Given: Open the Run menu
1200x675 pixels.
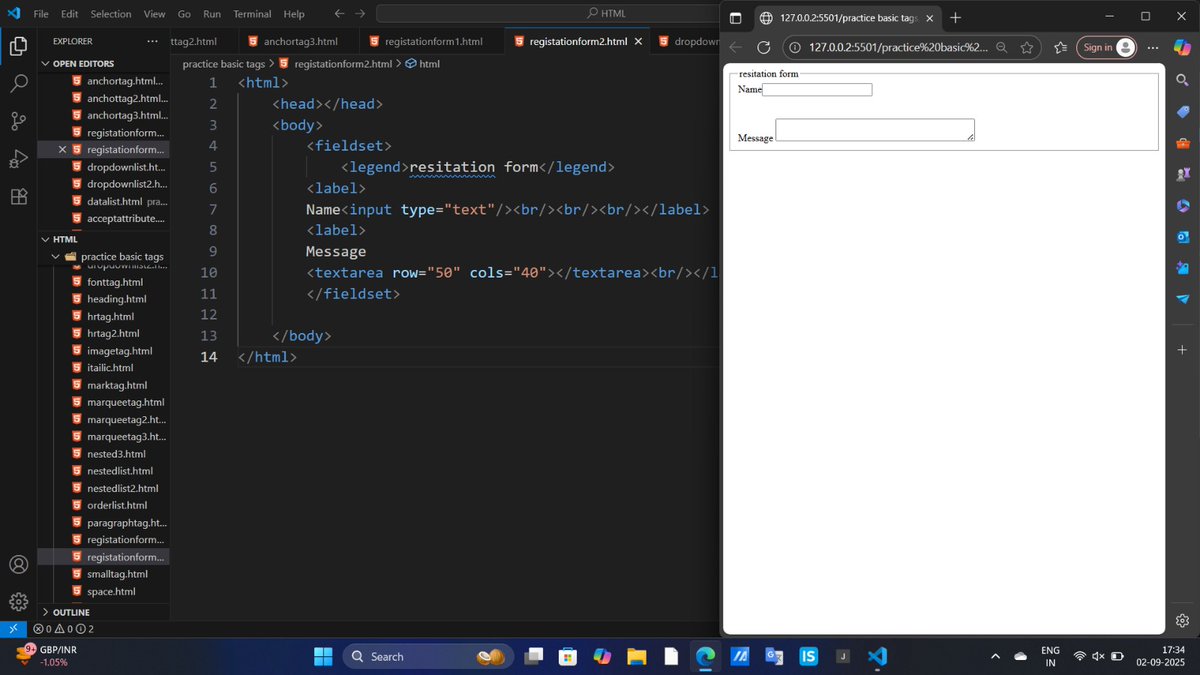Looking at the screenshot, I should pyautogui.click(x=212, y=14).
